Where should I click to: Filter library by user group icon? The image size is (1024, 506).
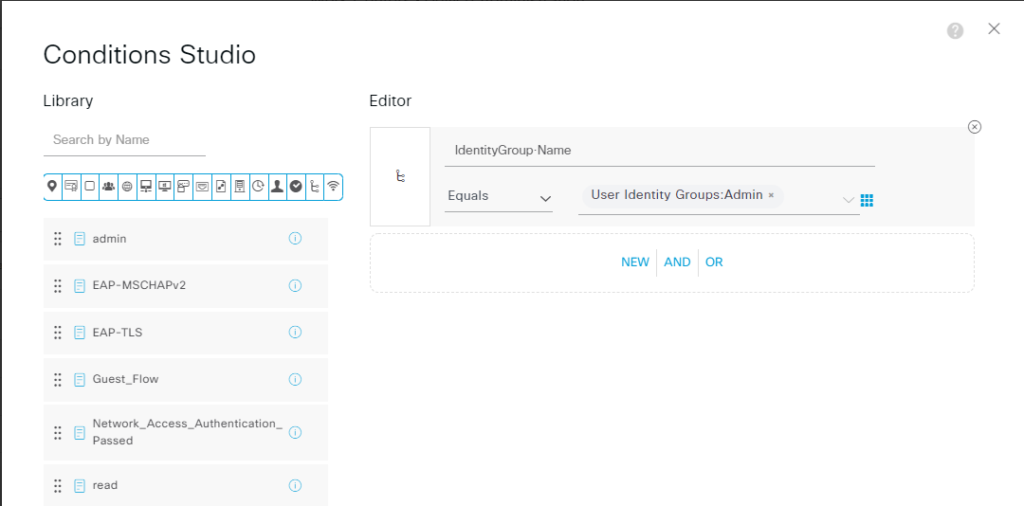[108, 186]
